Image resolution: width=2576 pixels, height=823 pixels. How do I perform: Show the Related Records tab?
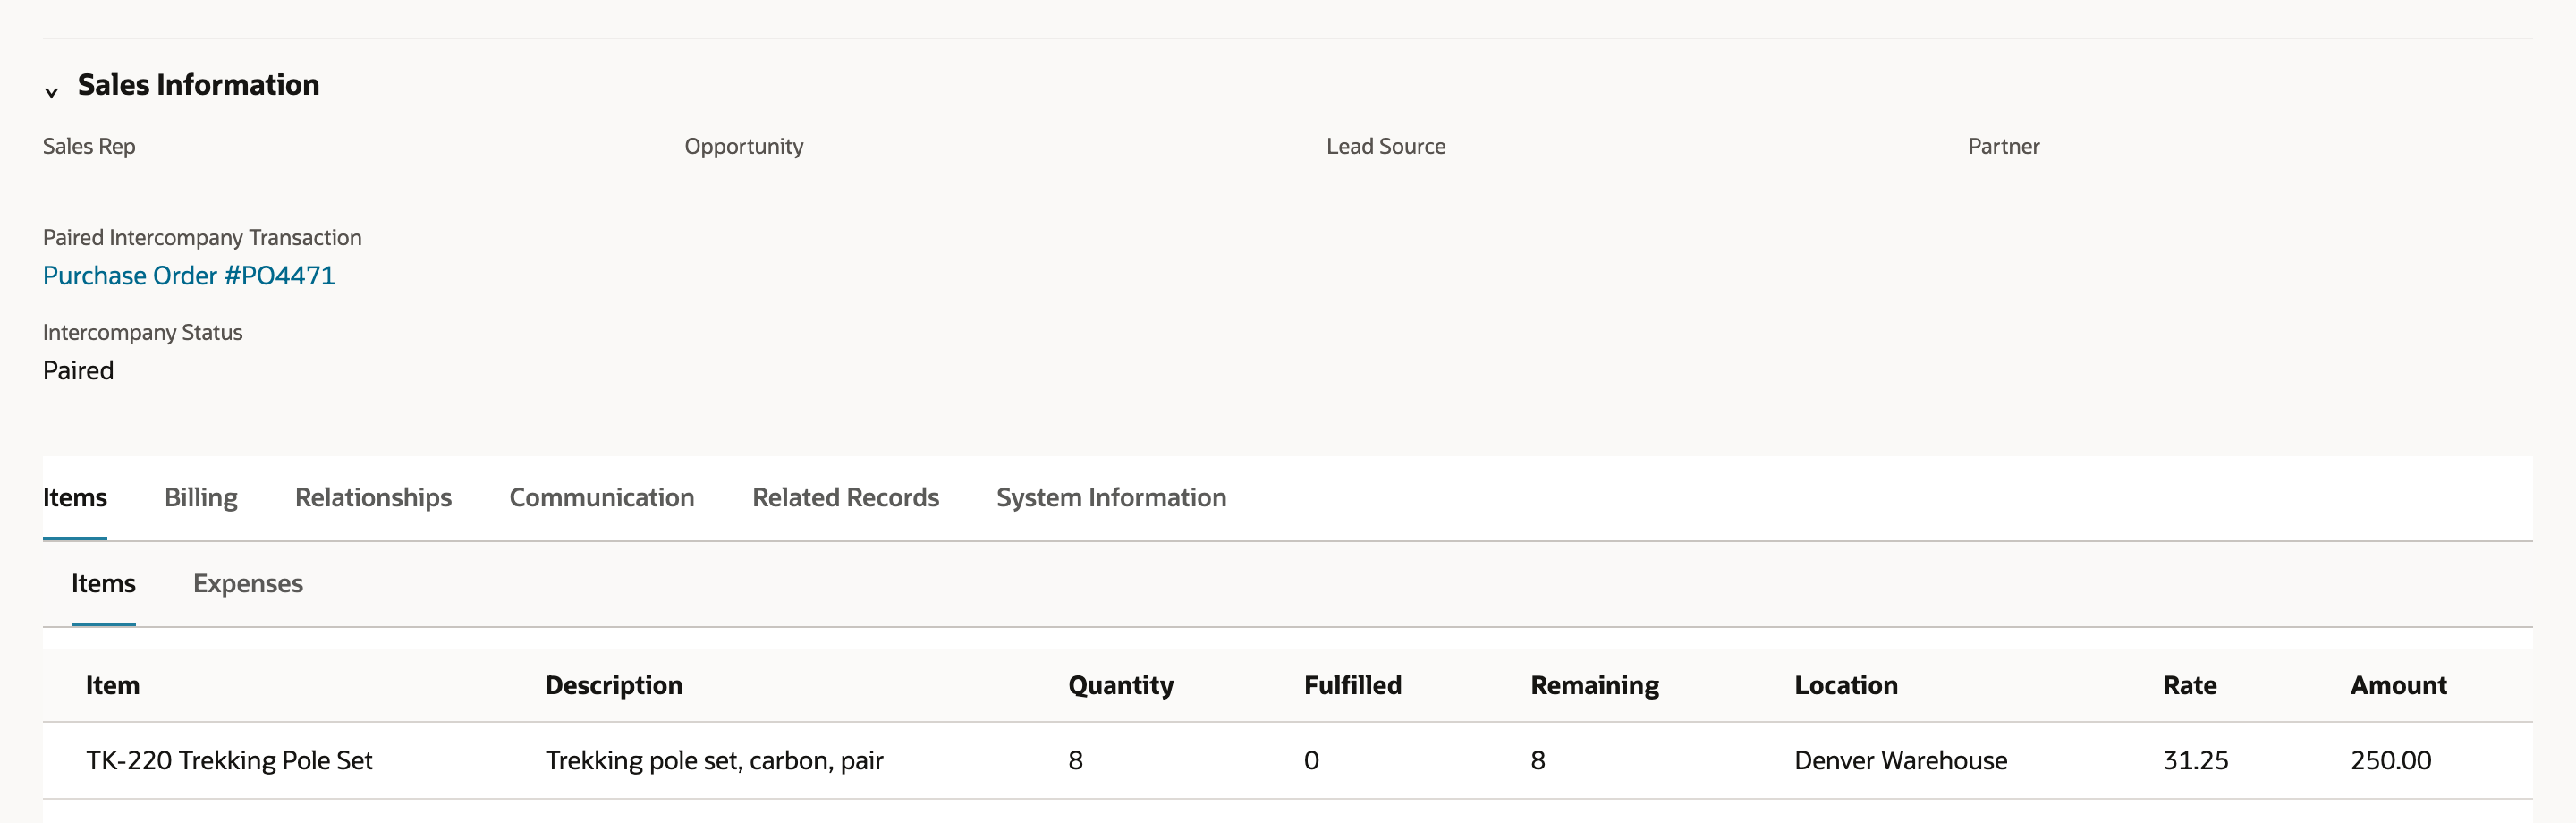point(846,498)
